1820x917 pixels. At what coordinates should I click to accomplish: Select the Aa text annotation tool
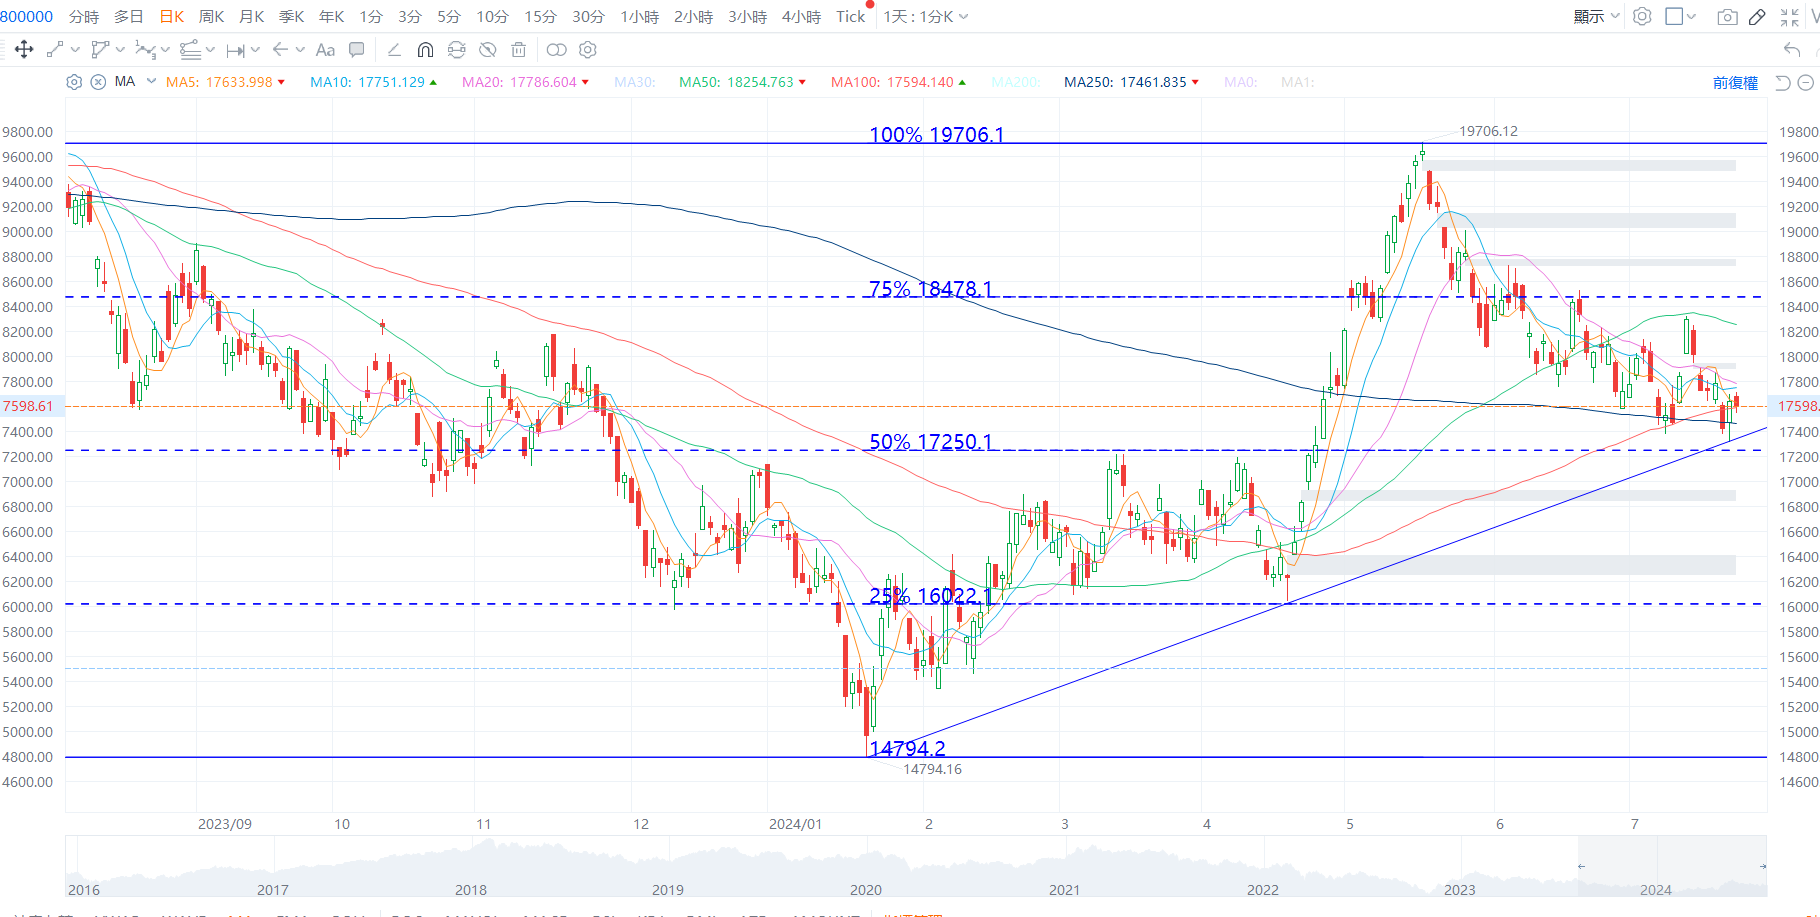(325, 49)
